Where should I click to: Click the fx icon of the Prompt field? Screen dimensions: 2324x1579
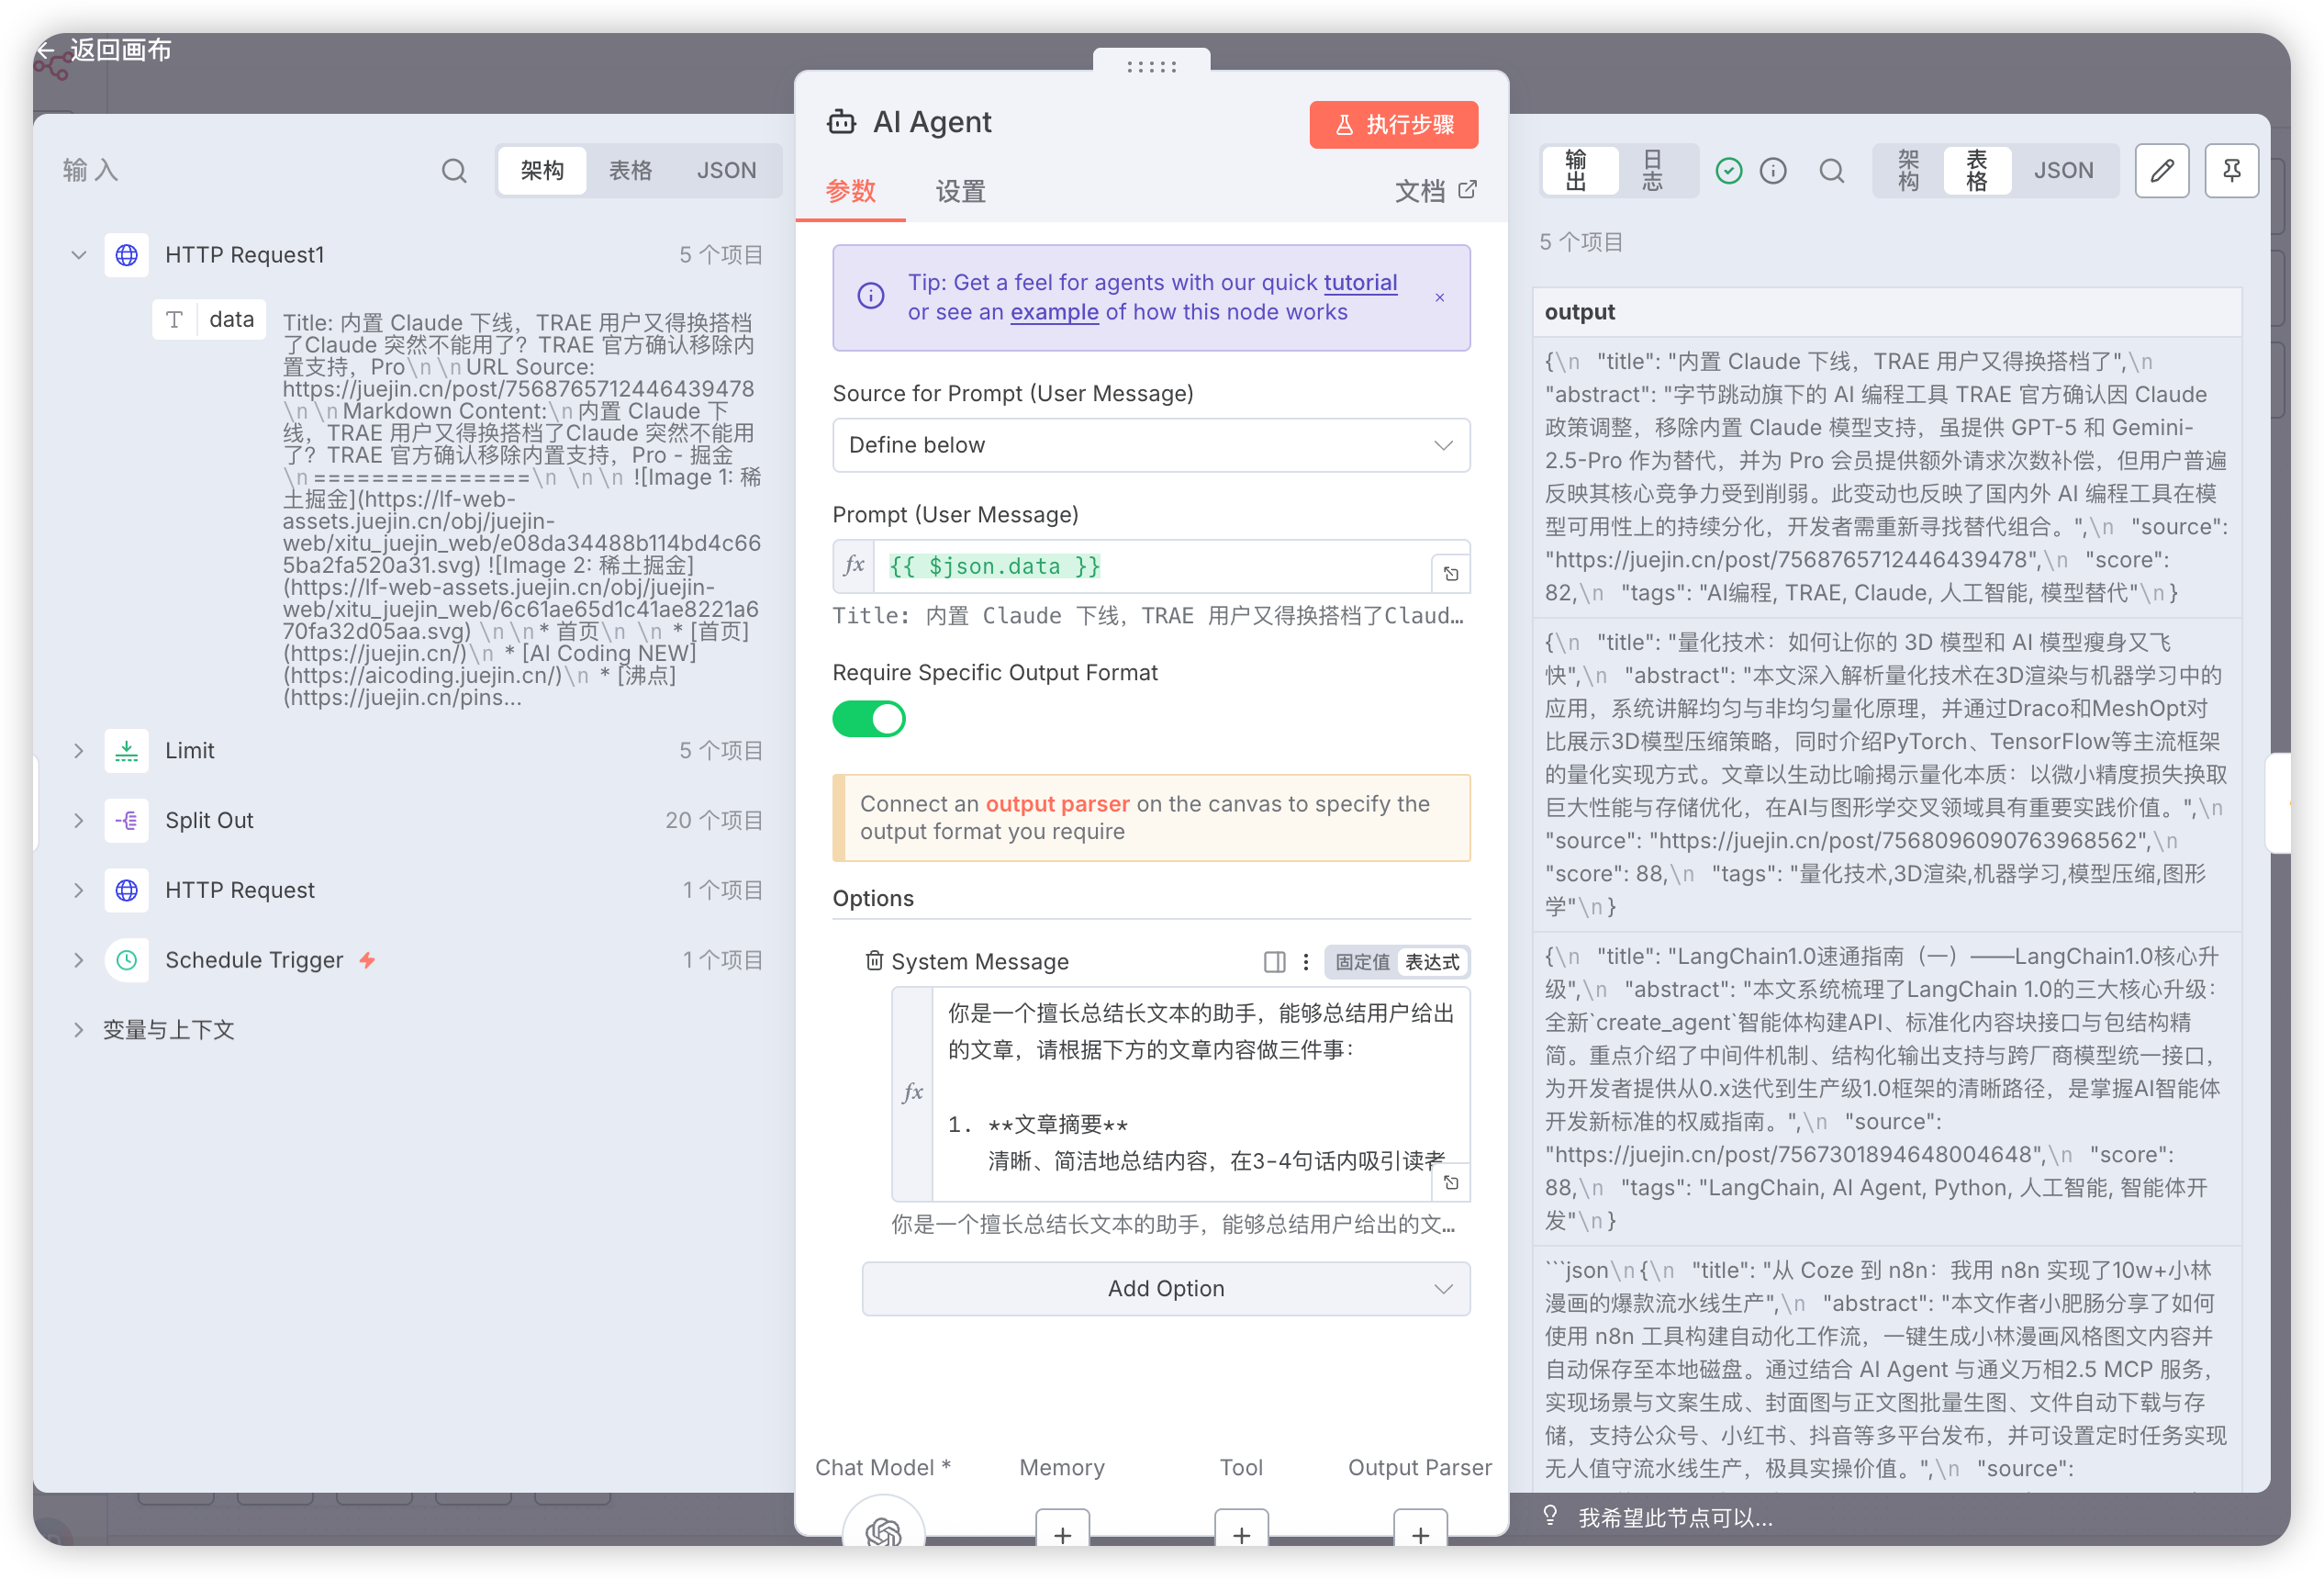[854, 566]
